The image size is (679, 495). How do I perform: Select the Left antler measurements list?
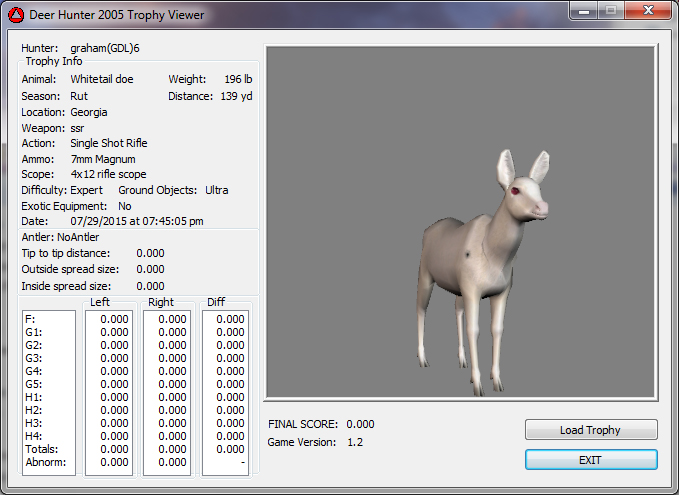tap(108, 390)
